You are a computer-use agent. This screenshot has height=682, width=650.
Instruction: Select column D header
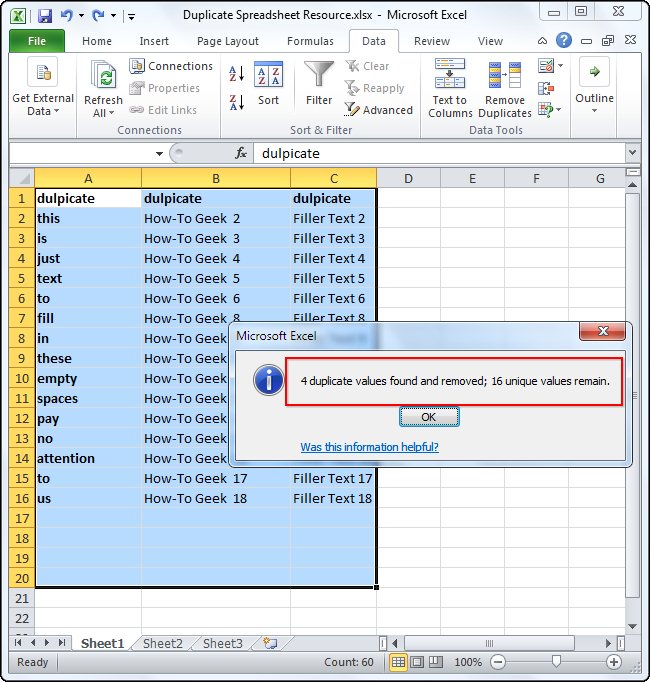tap(409, 178)
